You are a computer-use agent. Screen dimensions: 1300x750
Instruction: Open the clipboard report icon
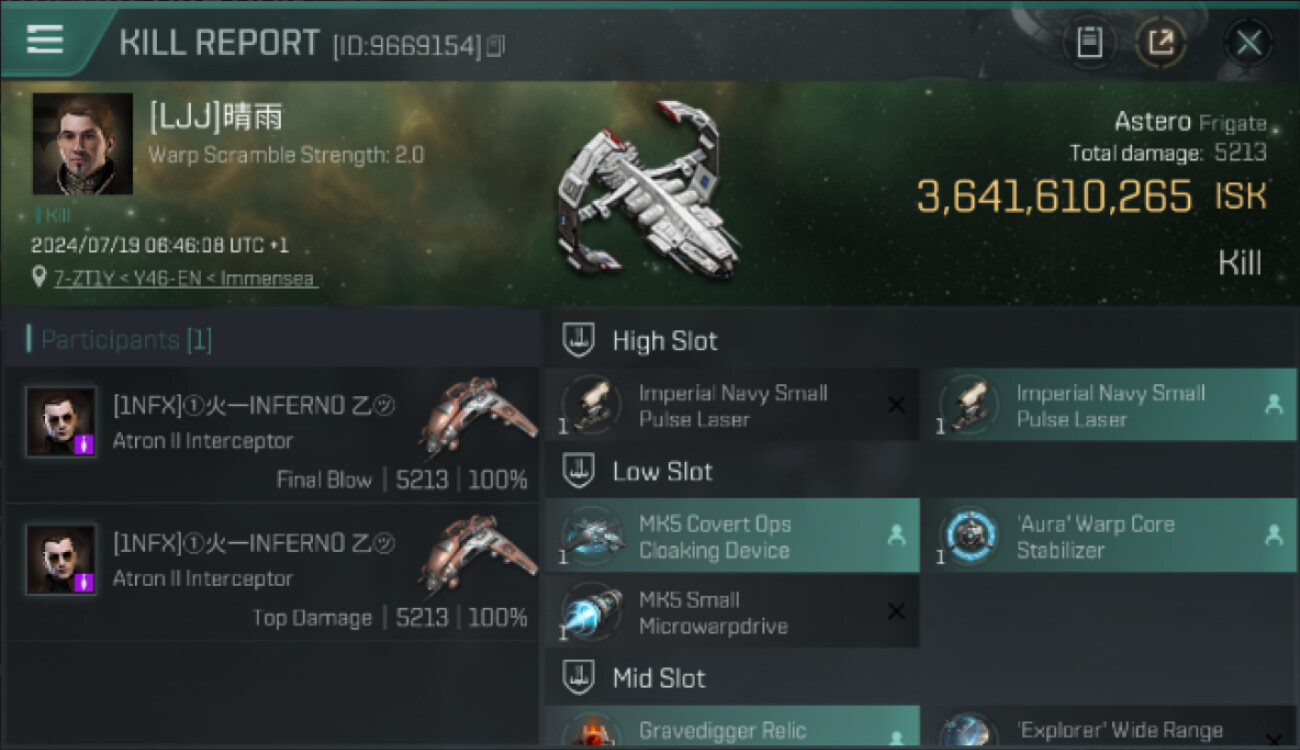click(x=1089, y=43)
